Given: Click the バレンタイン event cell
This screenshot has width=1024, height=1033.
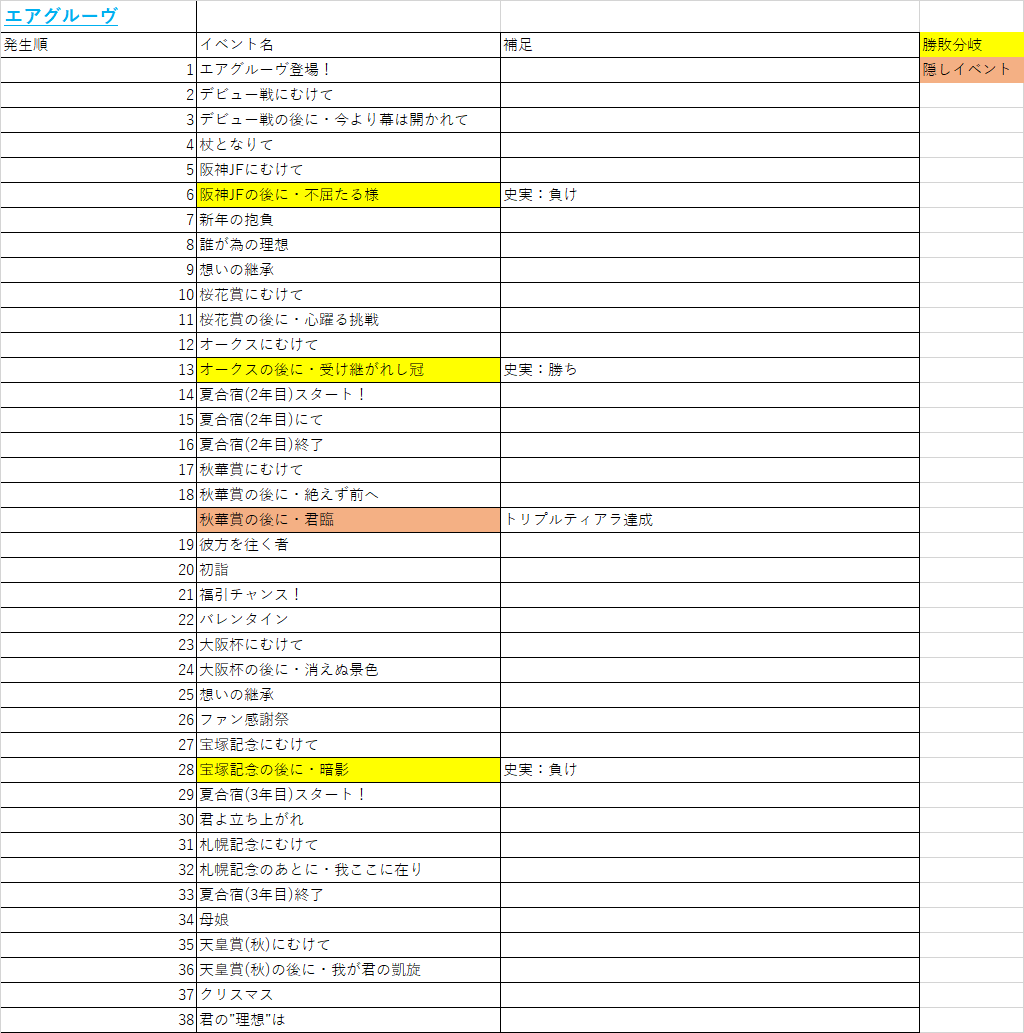Looking at the screenshot, I should coord(348,620).
